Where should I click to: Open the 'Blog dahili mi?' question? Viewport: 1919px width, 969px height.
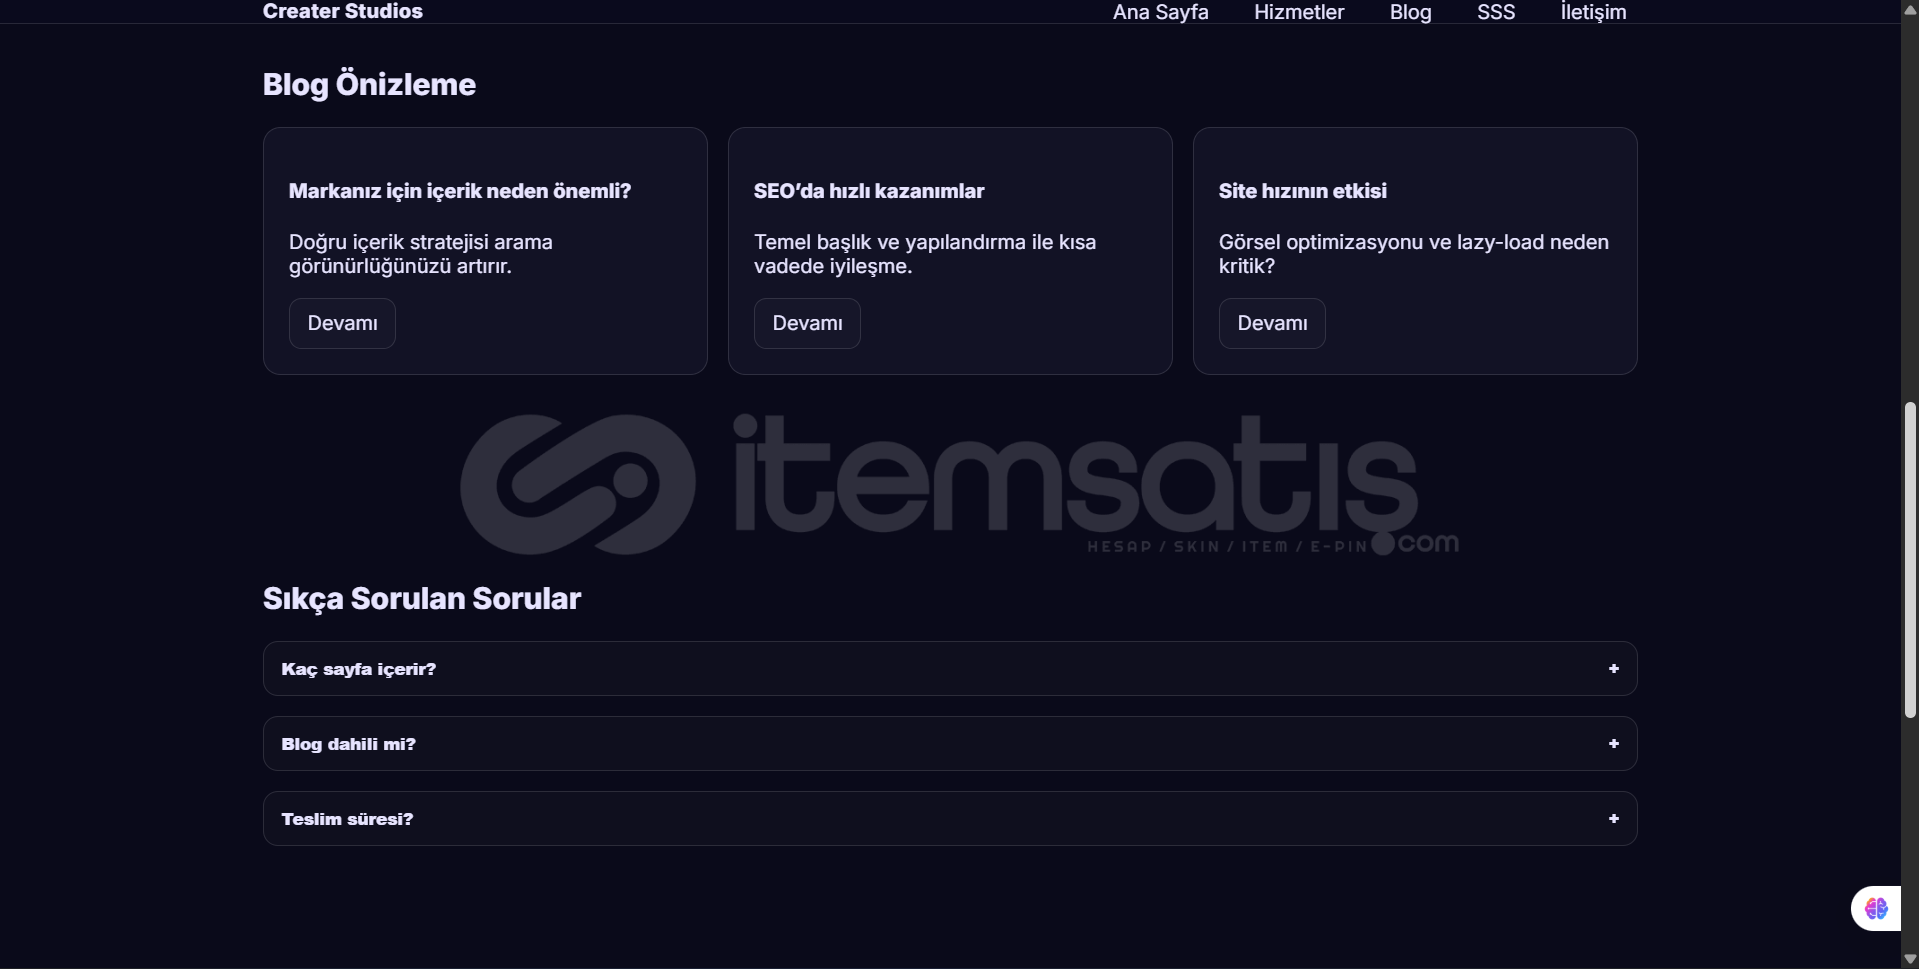[x=949, y=744]
